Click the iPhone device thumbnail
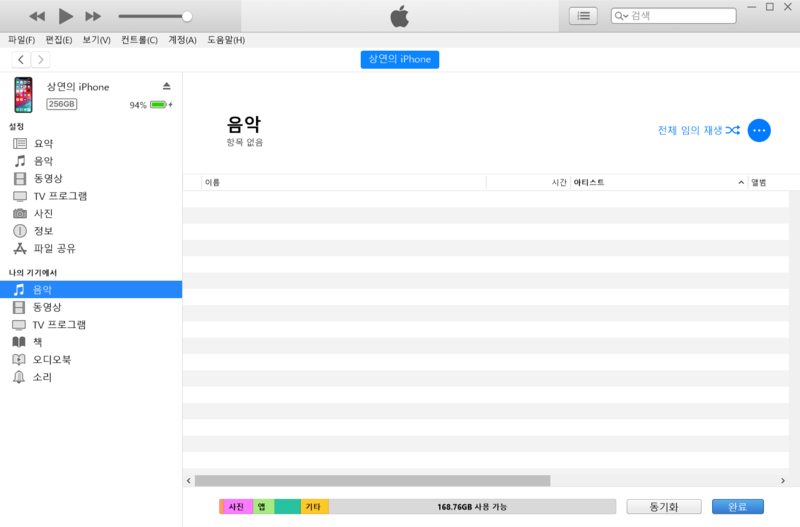Screen dimensions: 800x527 point(23,95)
